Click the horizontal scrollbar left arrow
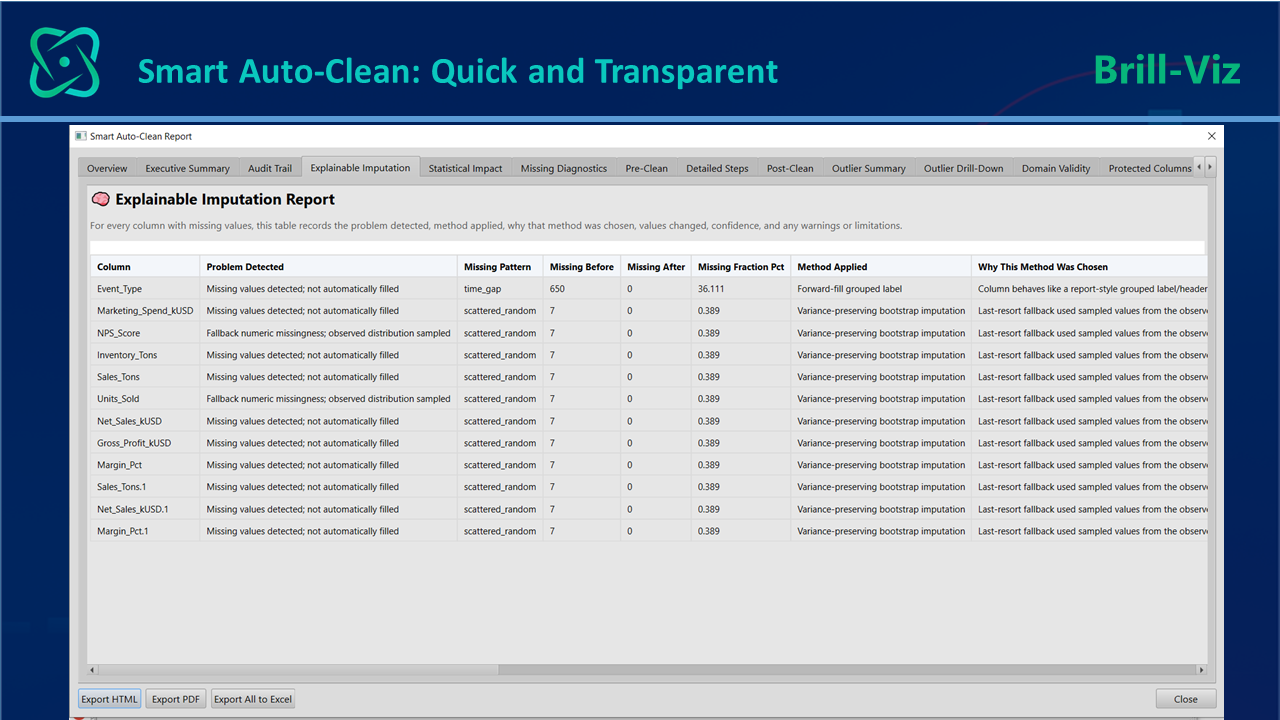The image size is (1280, 720). pos(93,670)
